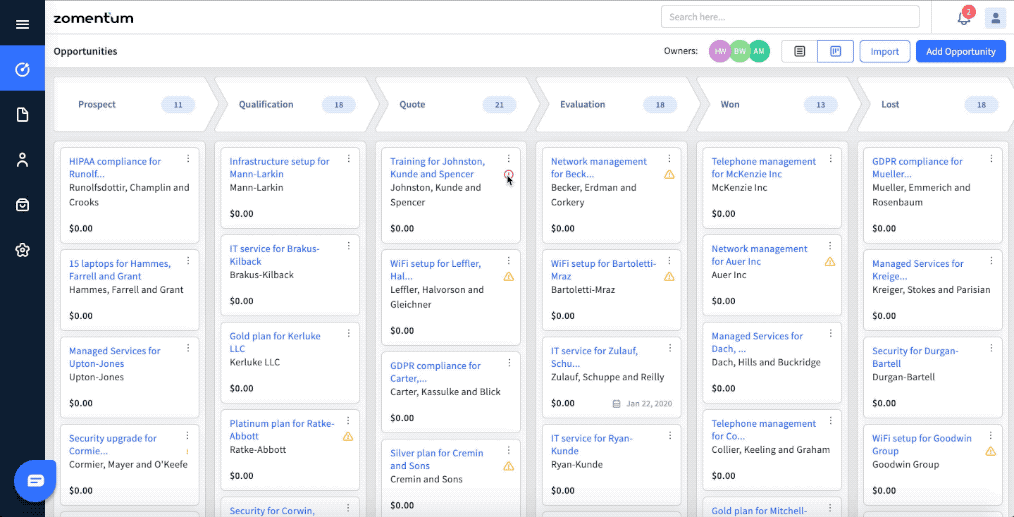
Task: Click the Import button
Action: [884, 51]
